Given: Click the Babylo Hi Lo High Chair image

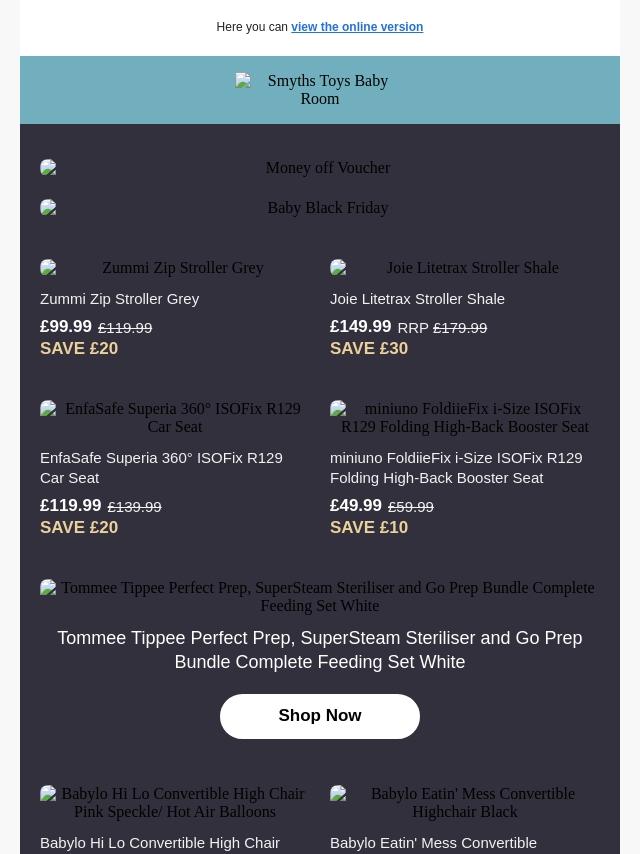Looking at the screenshot, I should pos(175,803).
